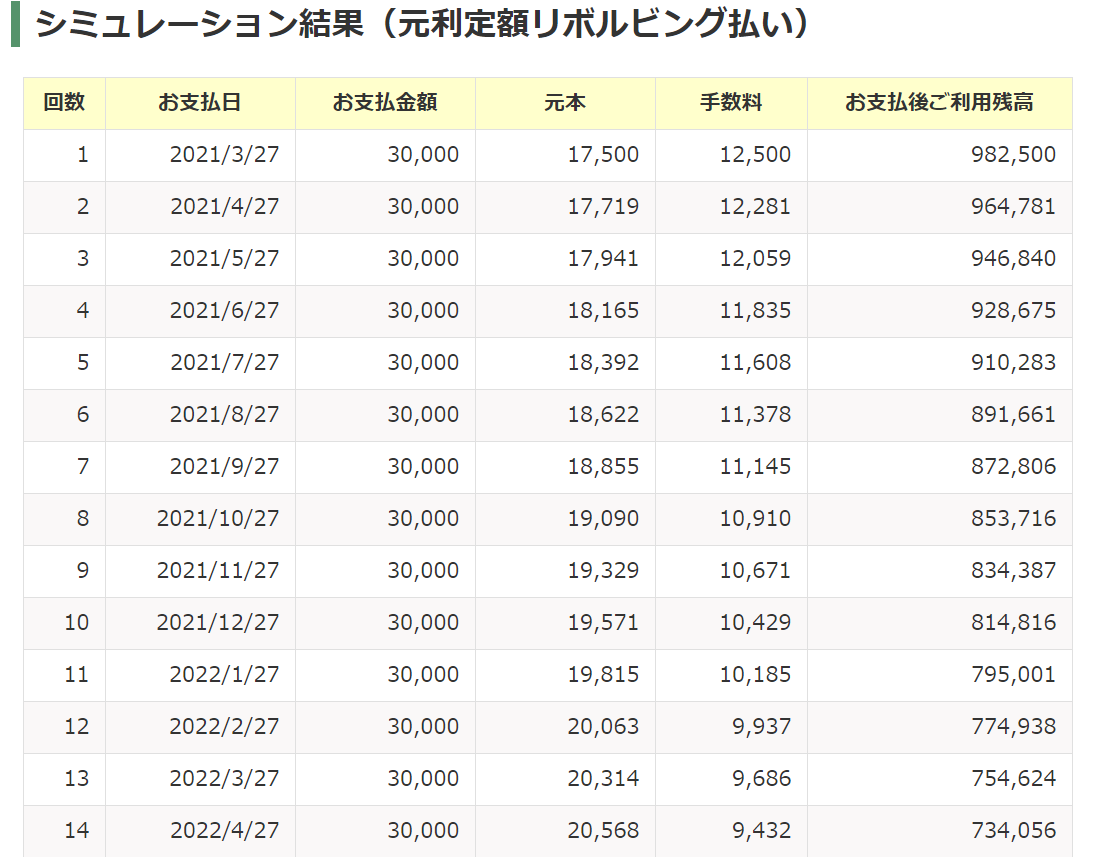Click principal value 17,941
This screenshot has width=1105, height=857.
[x=604, y=259]
